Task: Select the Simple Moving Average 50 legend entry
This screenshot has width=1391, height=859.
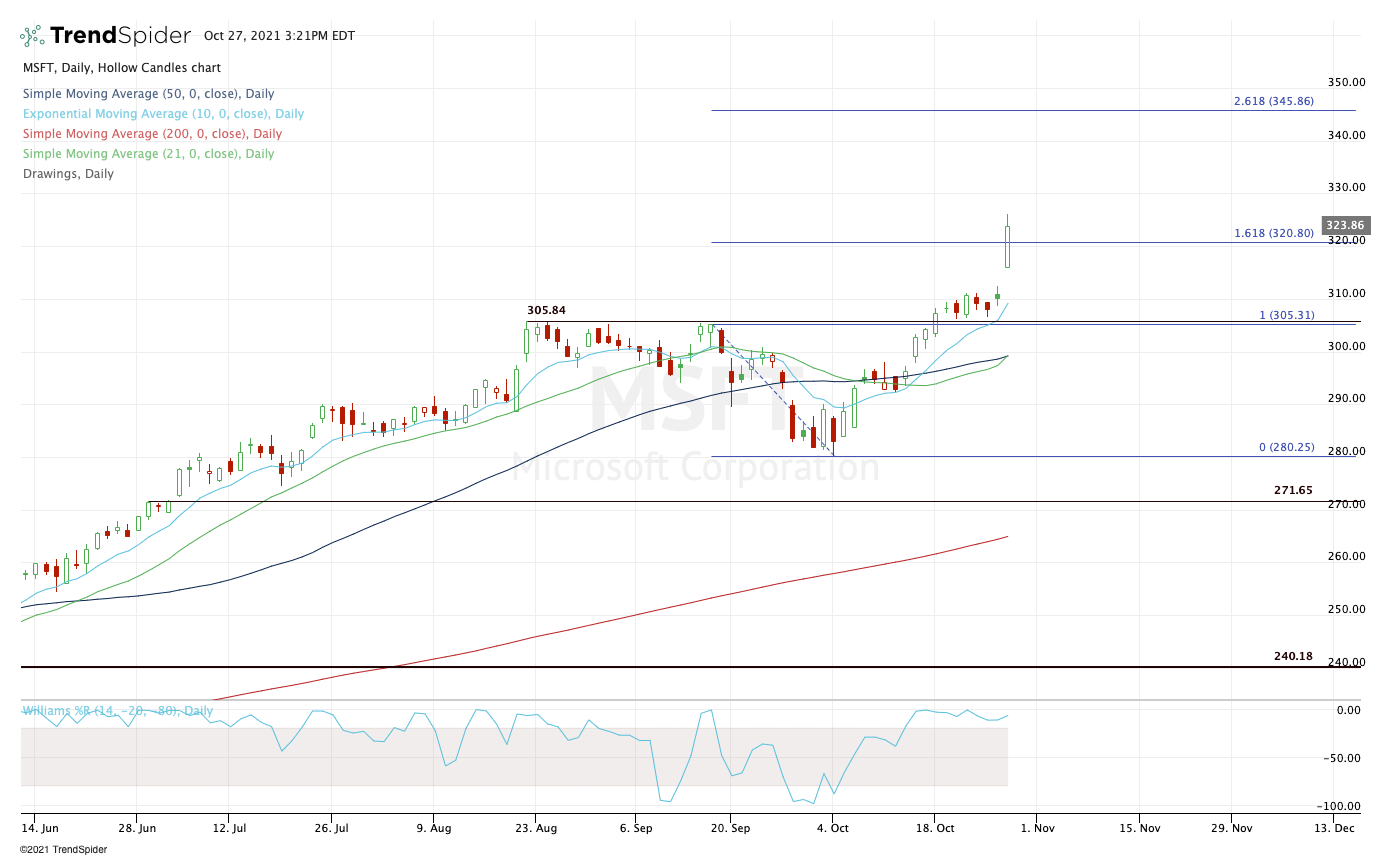Action: pos(148,94)
